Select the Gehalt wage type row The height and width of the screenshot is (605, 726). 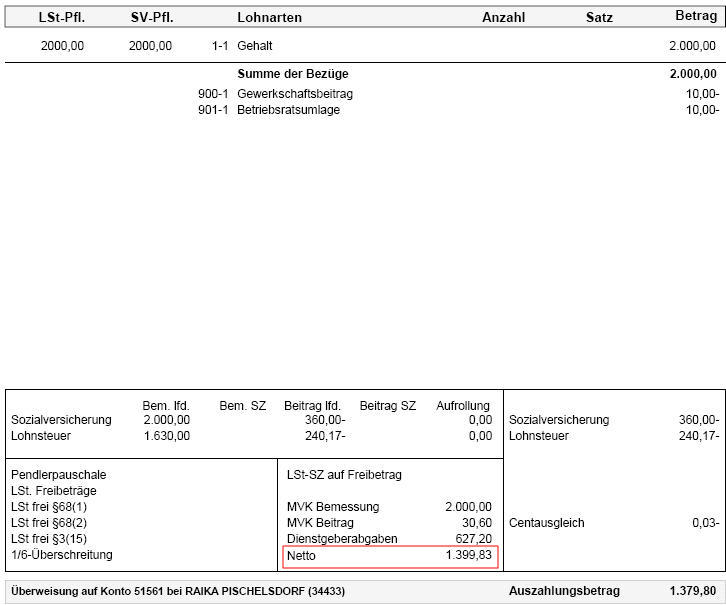255,46
